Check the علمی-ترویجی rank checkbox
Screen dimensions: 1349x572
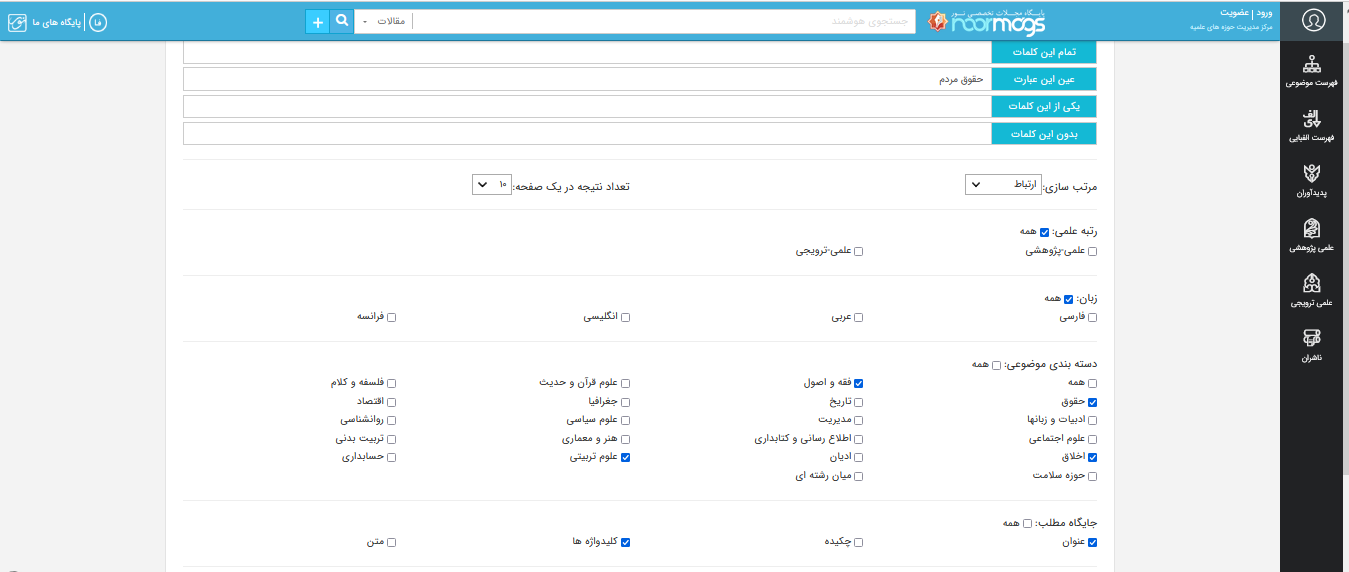(858, 252)
